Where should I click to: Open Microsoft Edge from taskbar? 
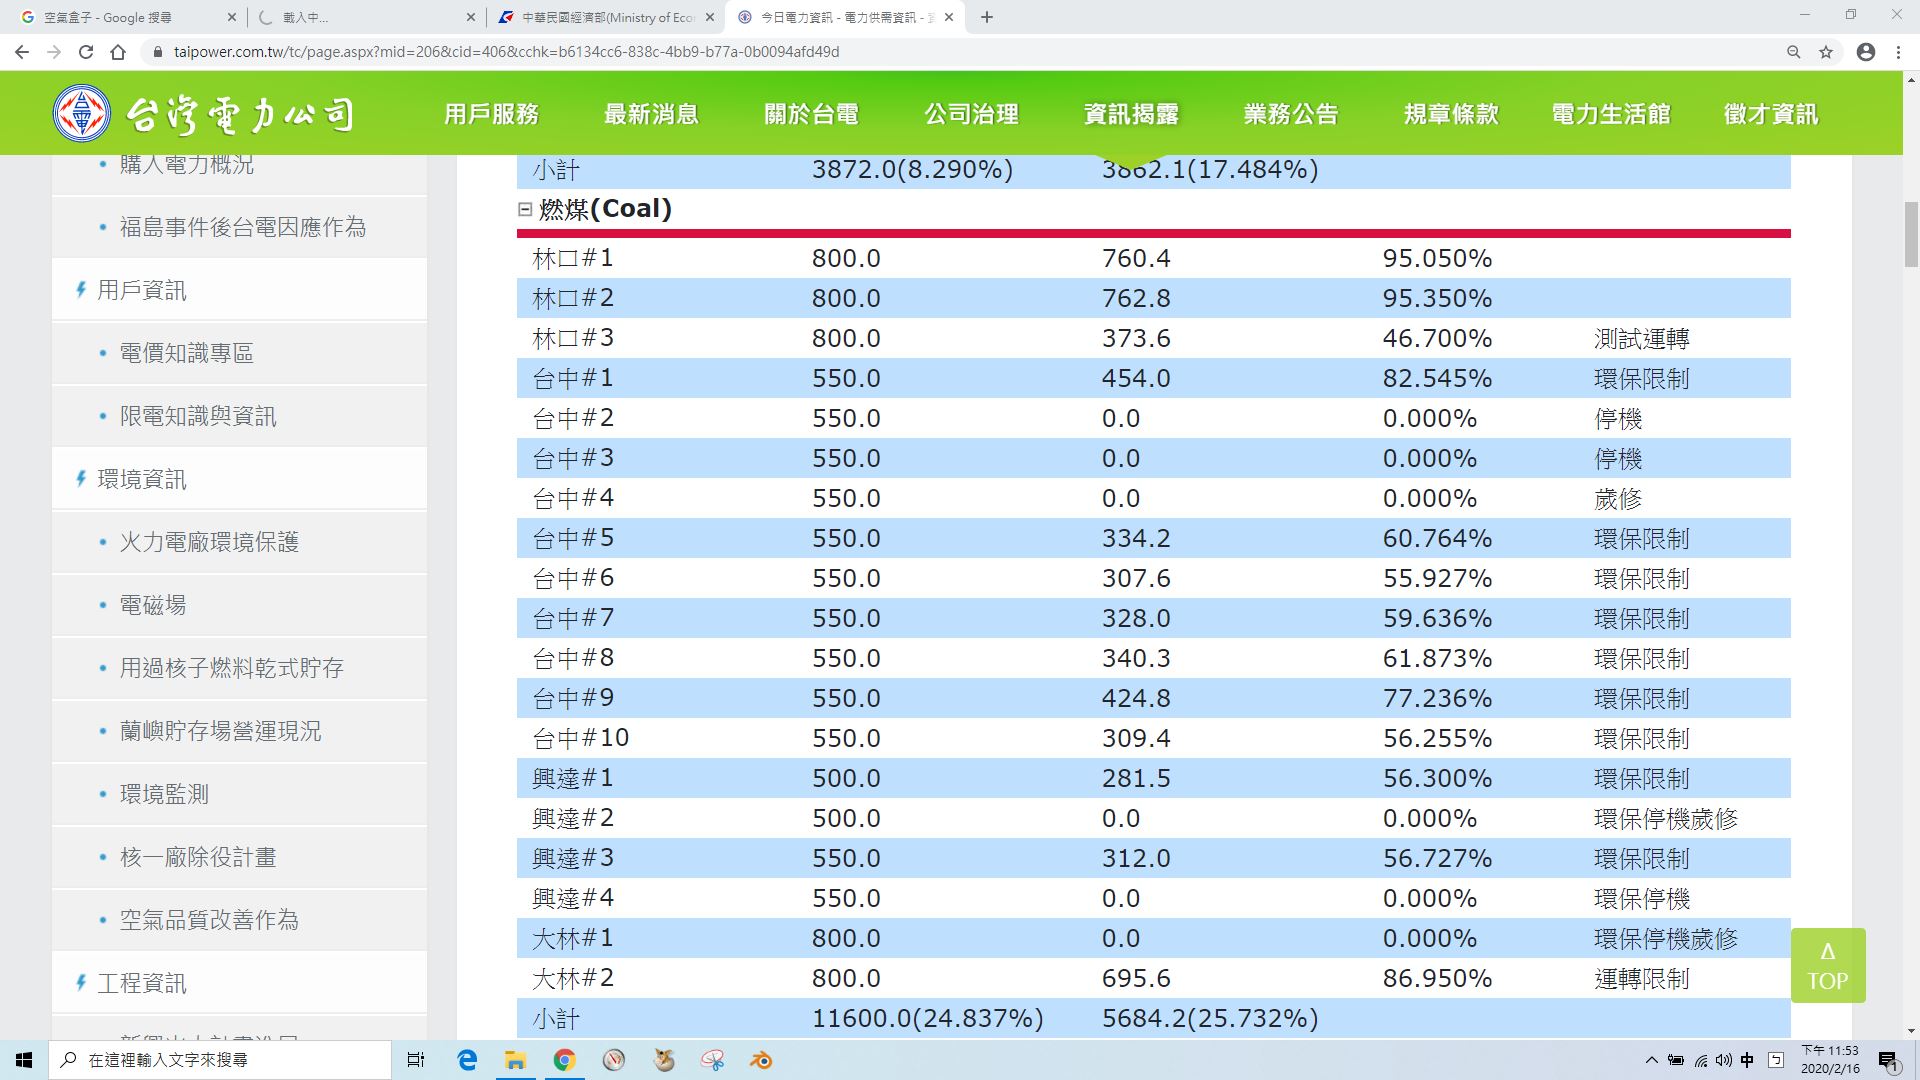[x=467, y=1060]
